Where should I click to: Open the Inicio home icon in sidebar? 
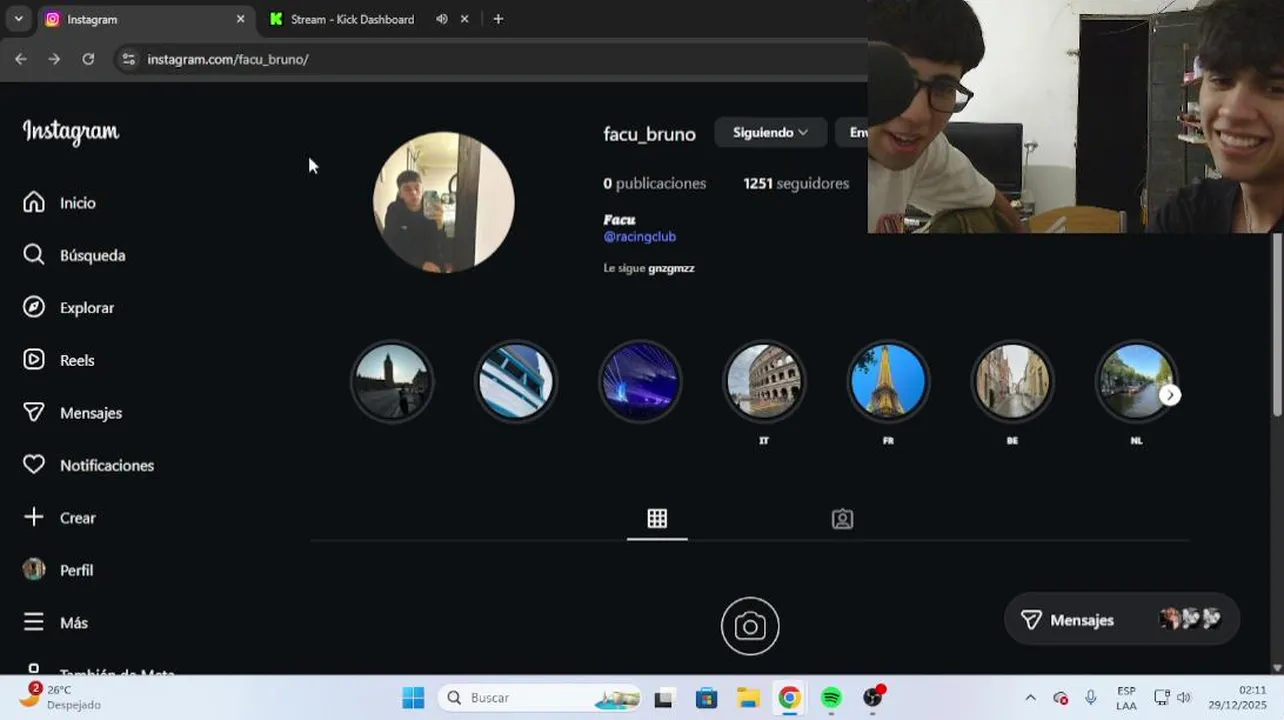point(34,203)
